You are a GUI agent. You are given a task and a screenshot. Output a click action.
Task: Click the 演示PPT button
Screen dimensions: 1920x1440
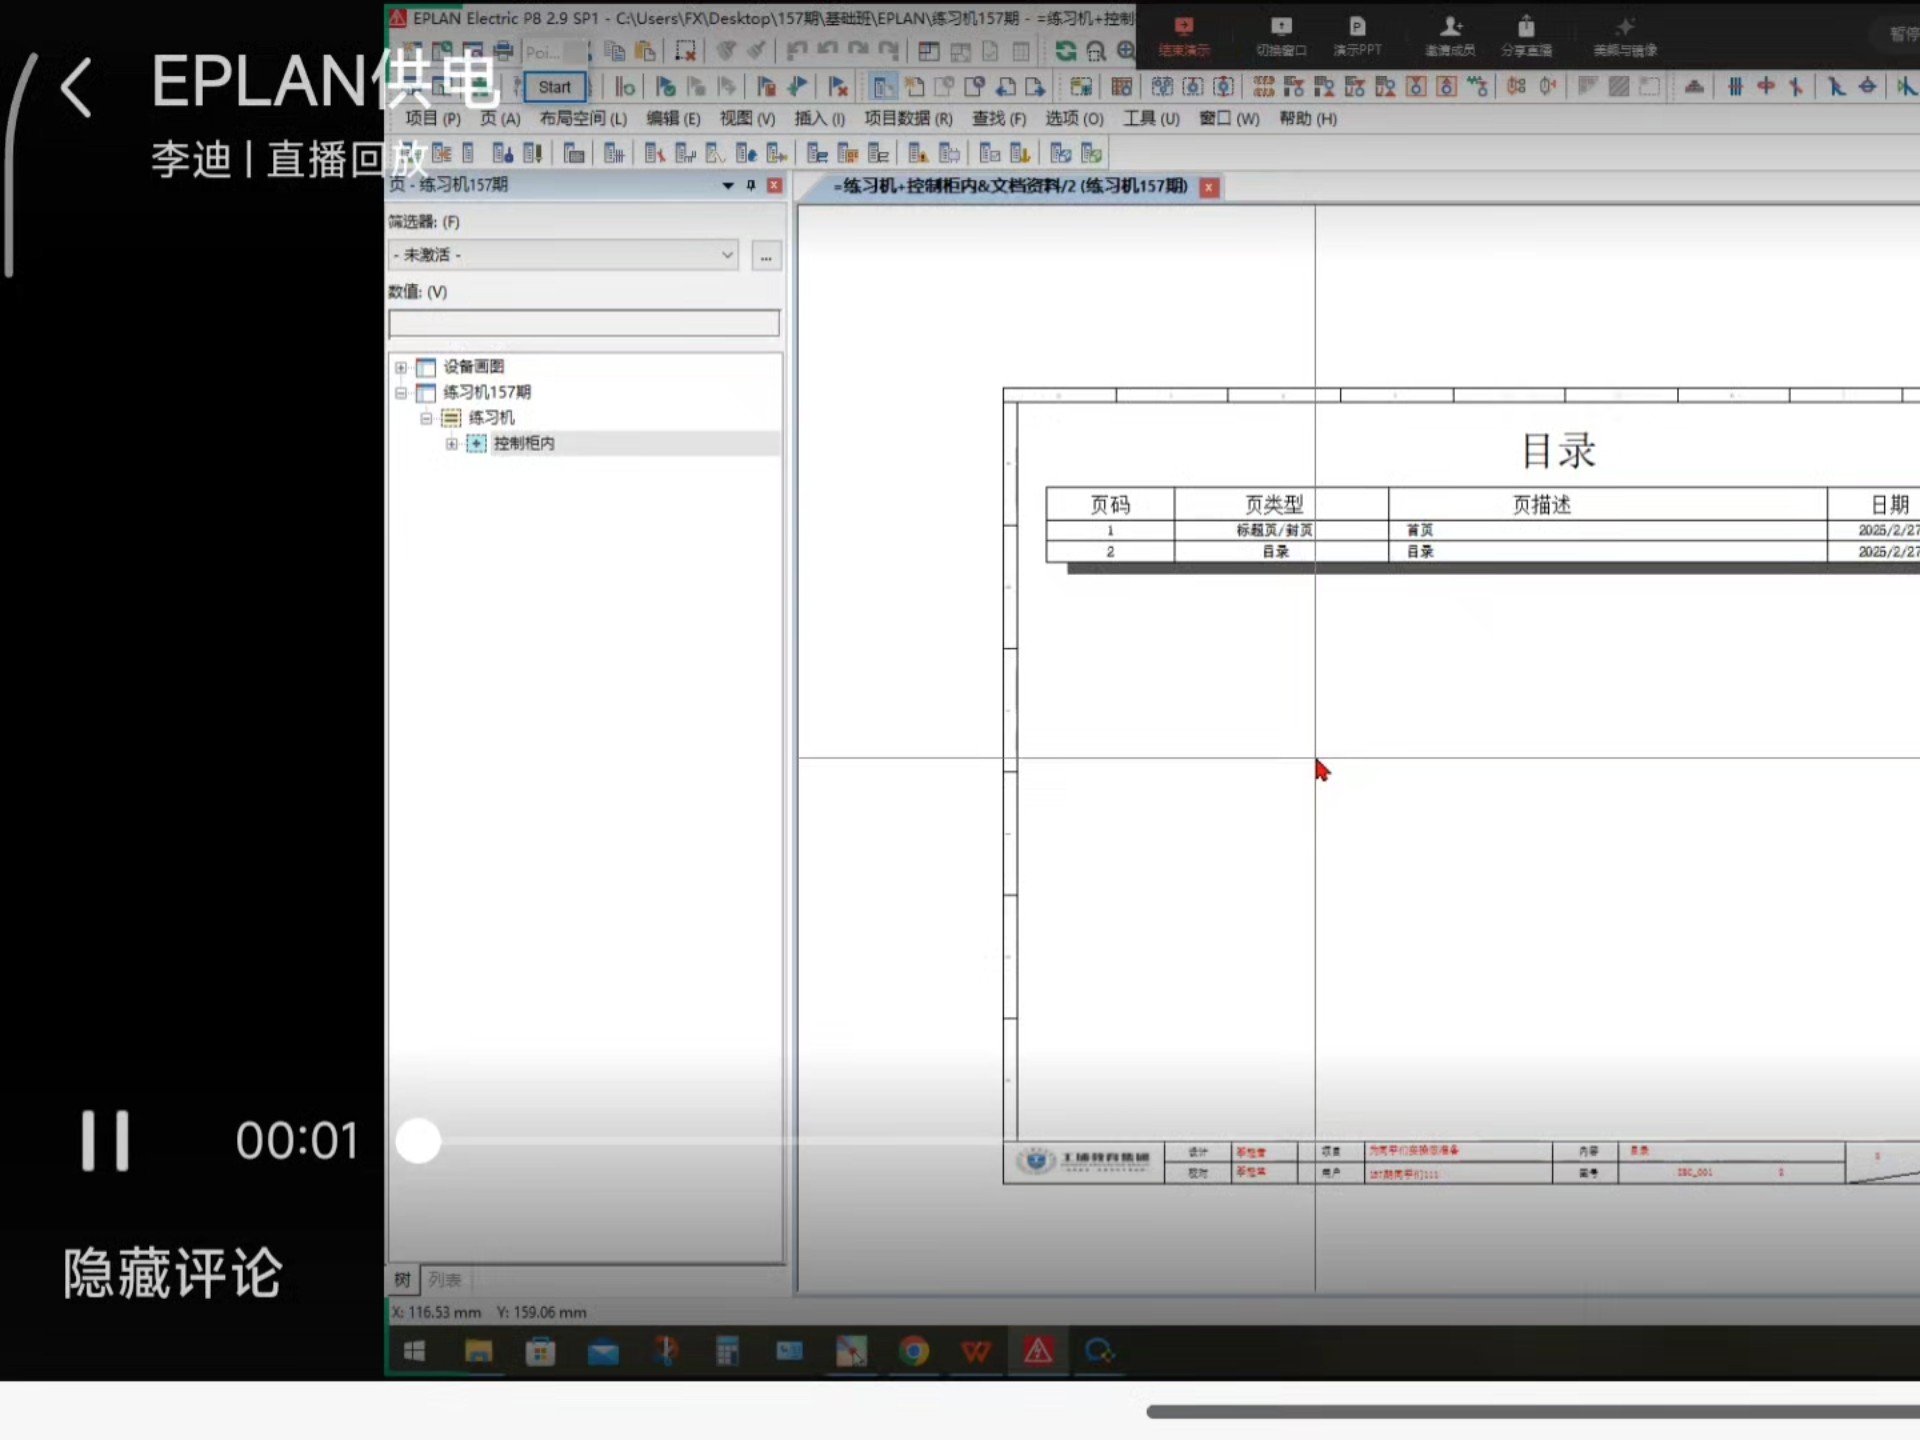point(1357,37)
